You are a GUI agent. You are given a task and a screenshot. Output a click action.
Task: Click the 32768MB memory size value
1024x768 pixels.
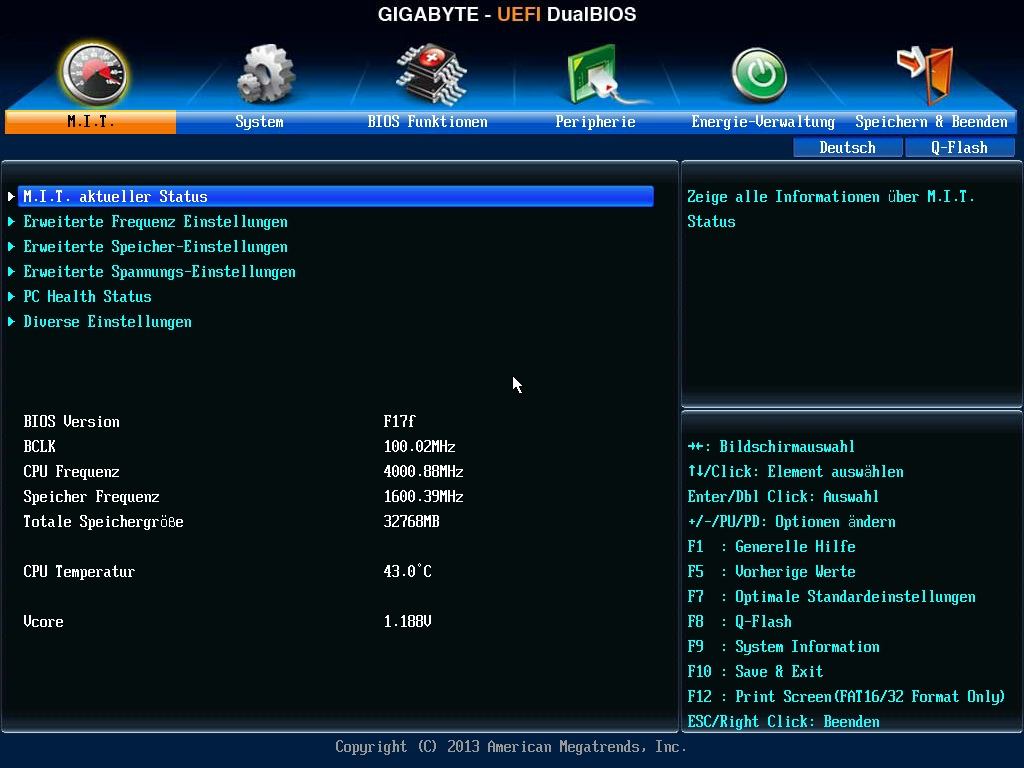tap(411, 522)
